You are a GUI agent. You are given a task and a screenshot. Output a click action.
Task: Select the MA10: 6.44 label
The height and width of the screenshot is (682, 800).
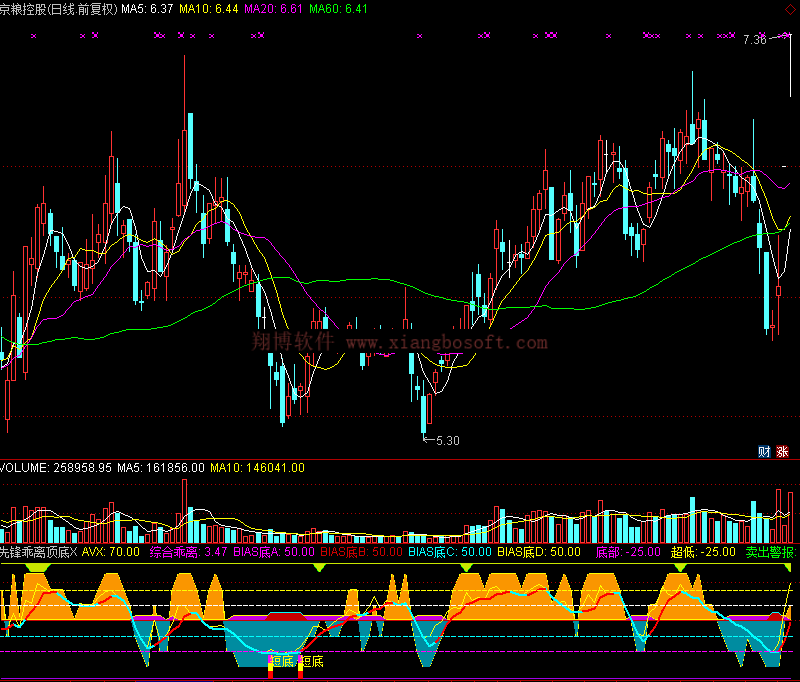[209, 9]
